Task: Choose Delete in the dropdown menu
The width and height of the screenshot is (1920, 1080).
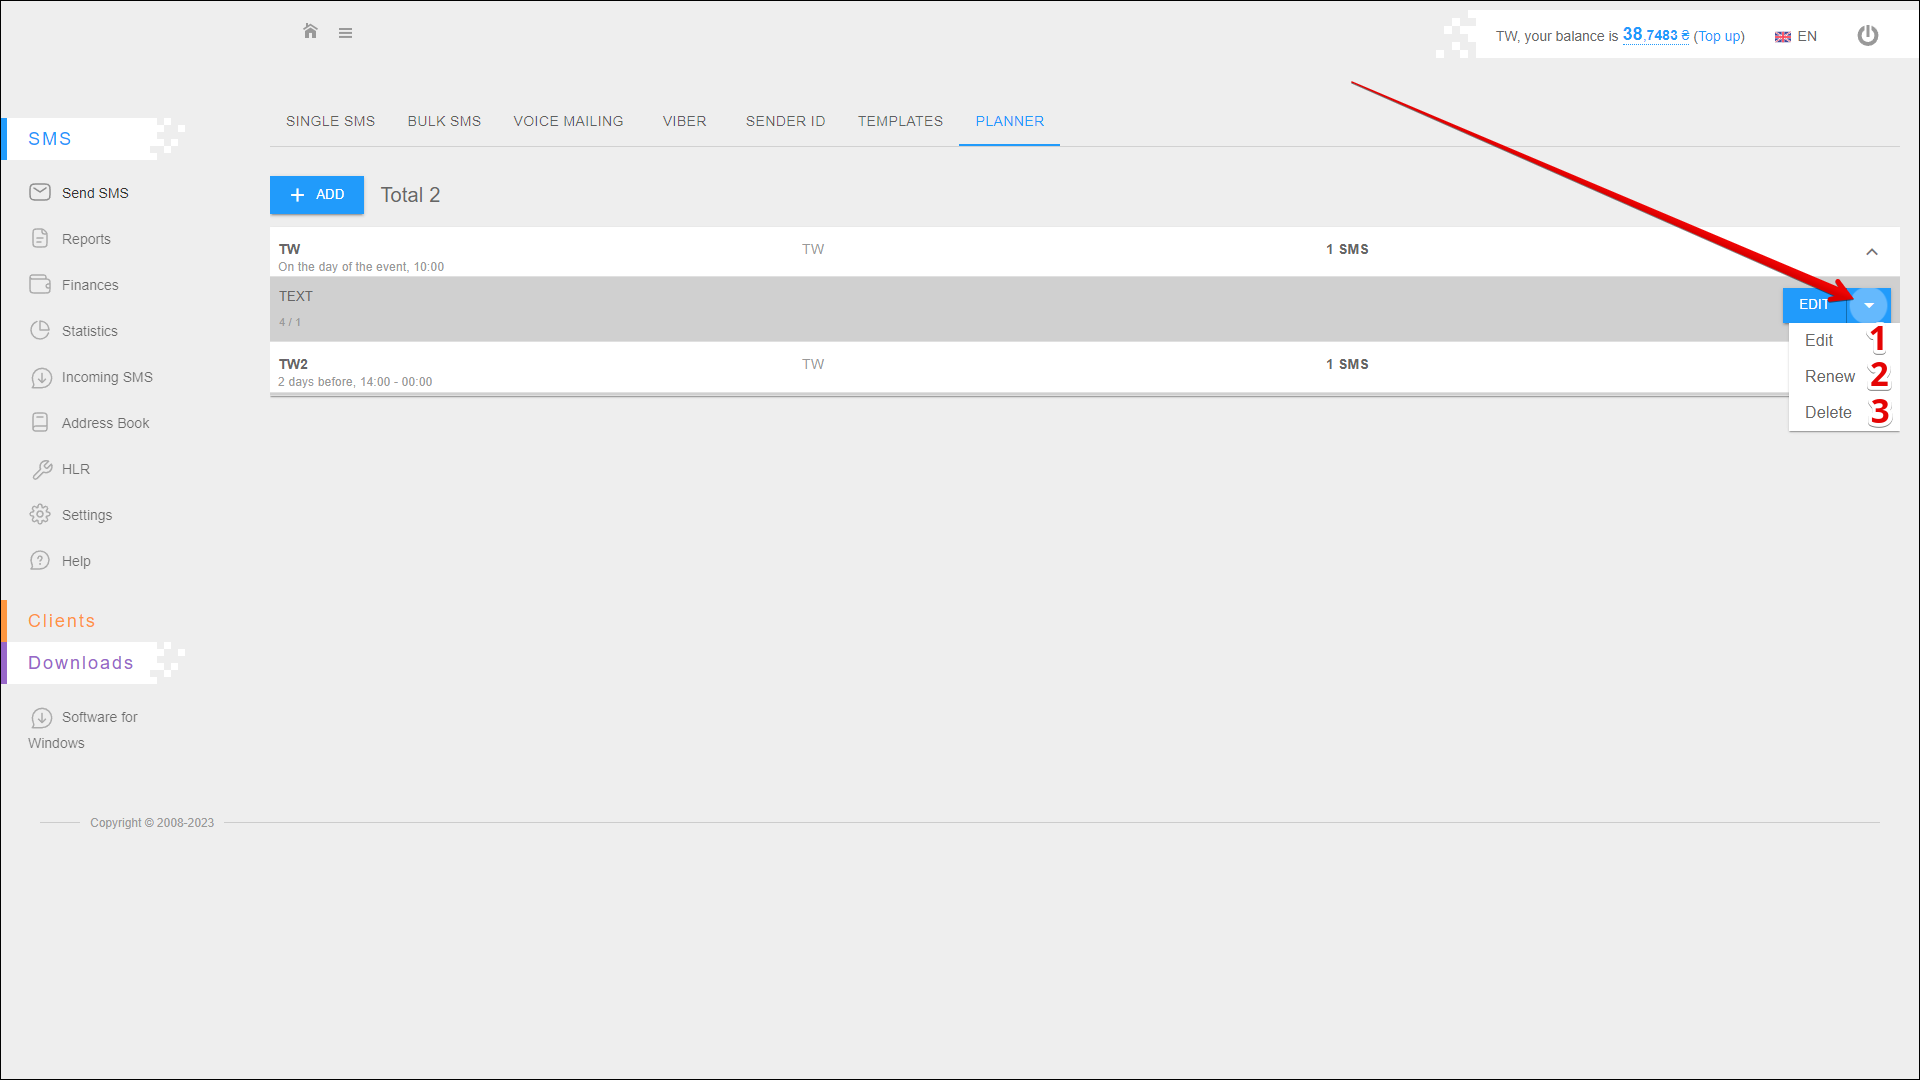Action: tap(1827, 412)
